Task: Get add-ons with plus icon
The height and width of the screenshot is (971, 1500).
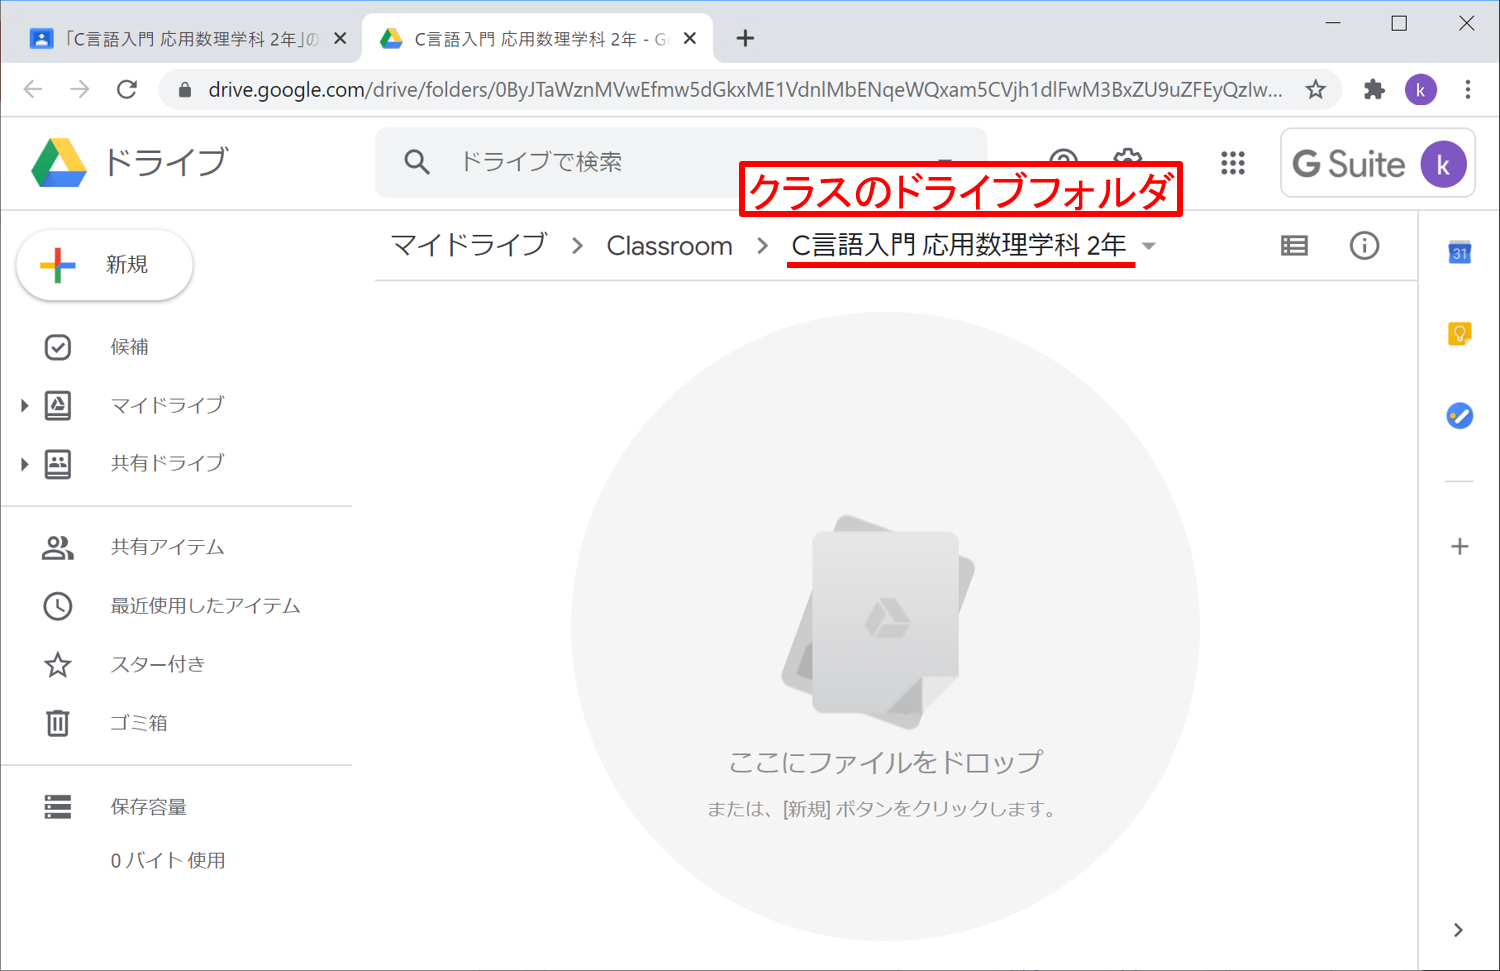Action: 1460,546
